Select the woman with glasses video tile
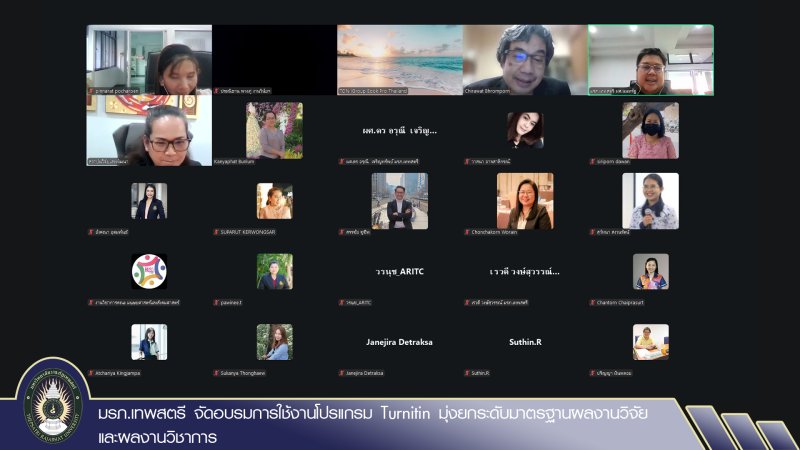The width and height of the screenshot is (800, 450). click(x=149, y=131)
